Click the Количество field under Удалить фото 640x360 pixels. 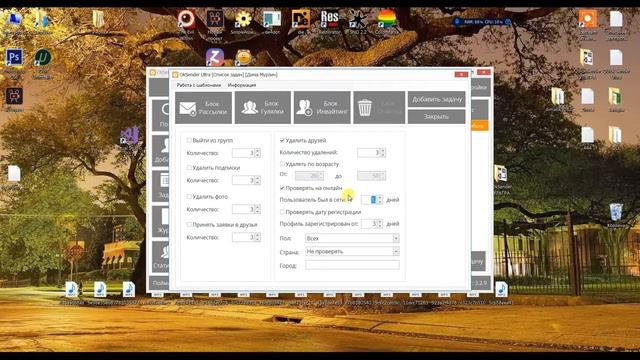pyautogui.click(x=243, y=209)
